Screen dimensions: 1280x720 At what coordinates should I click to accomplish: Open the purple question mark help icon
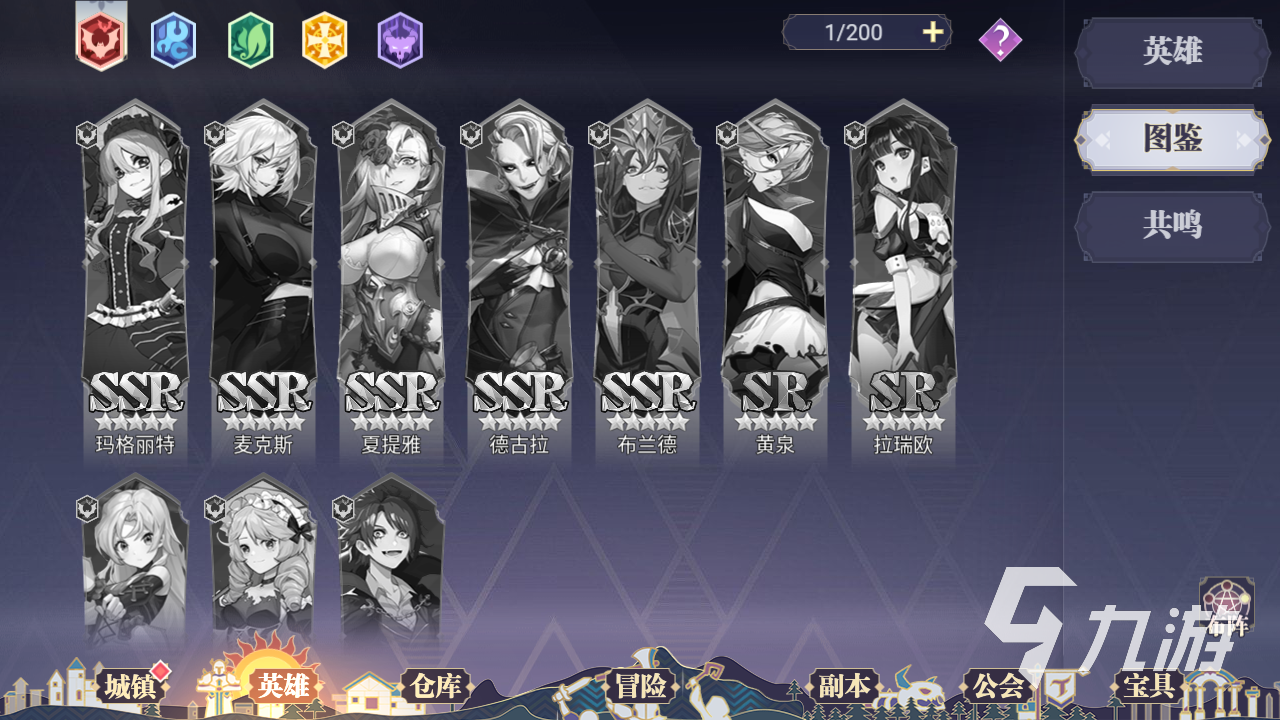(1000, 41)
